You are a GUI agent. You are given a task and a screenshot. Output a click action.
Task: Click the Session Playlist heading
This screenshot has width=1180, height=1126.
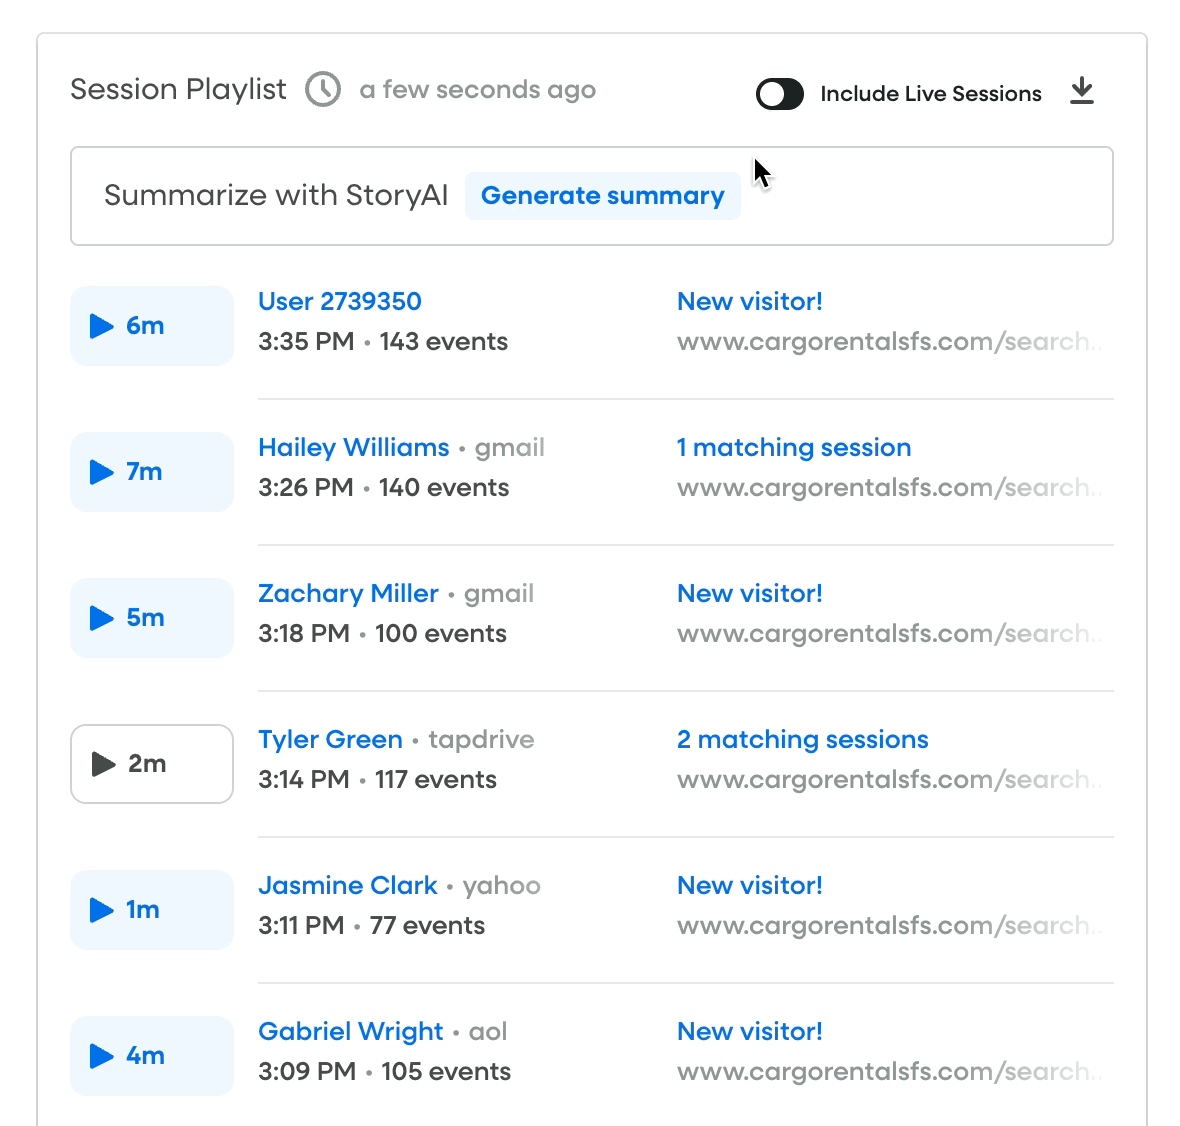178,90
